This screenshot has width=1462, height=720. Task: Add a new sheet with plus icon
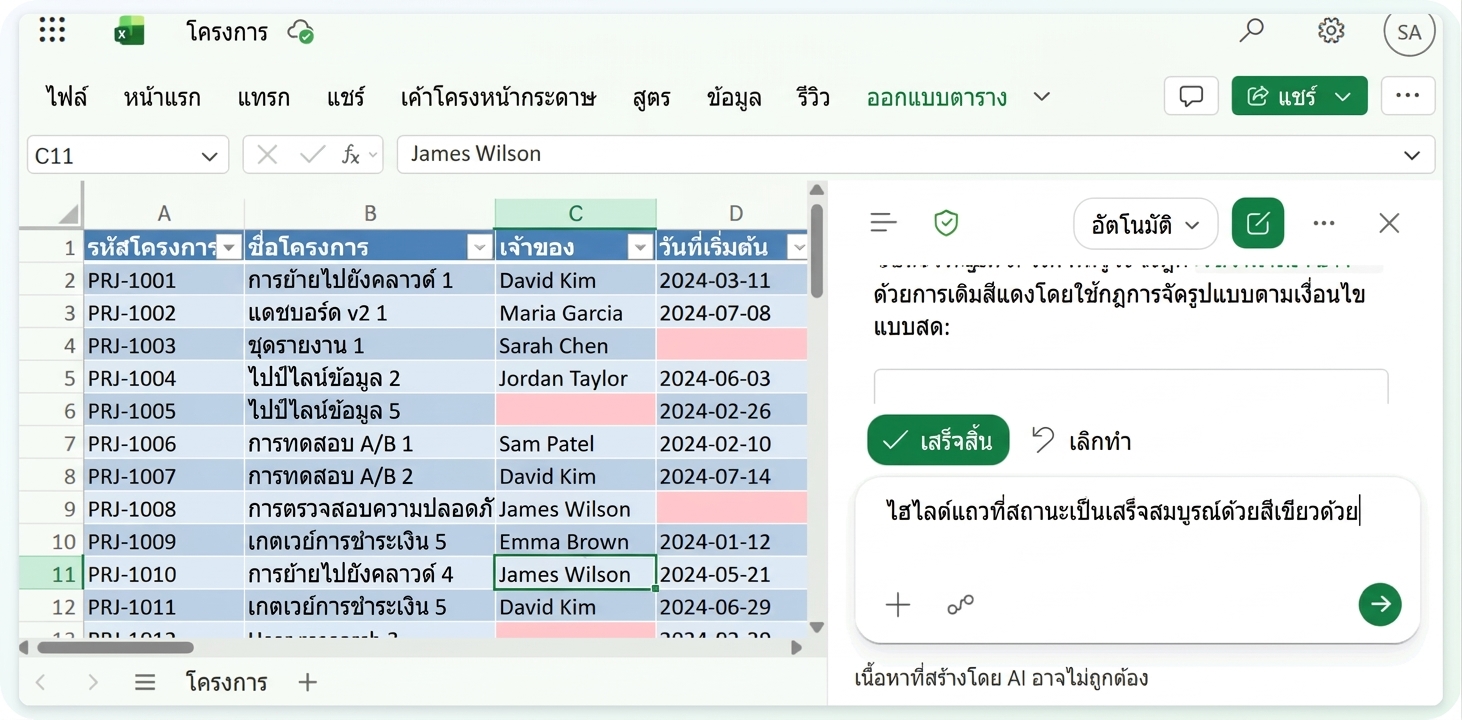(308, 682)
